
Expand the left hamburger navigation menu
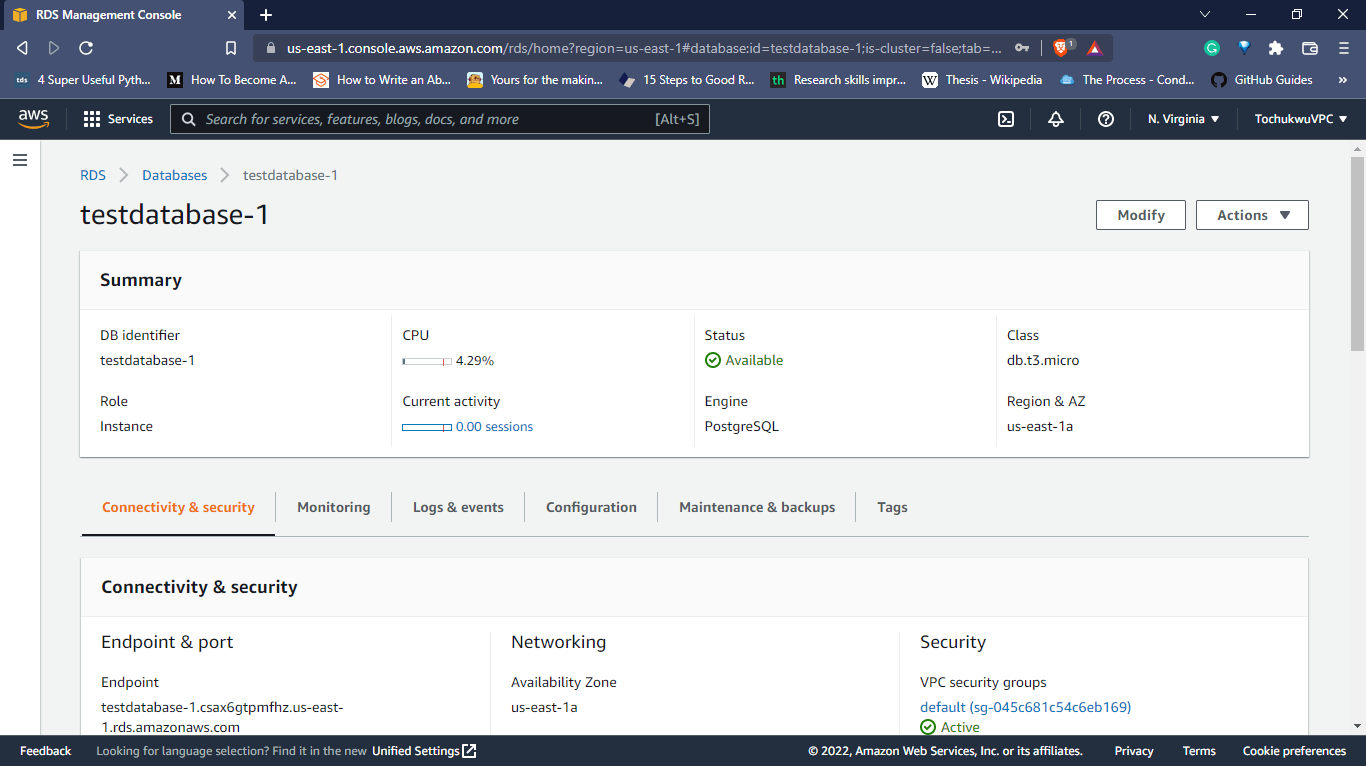(x=20, y=160)
